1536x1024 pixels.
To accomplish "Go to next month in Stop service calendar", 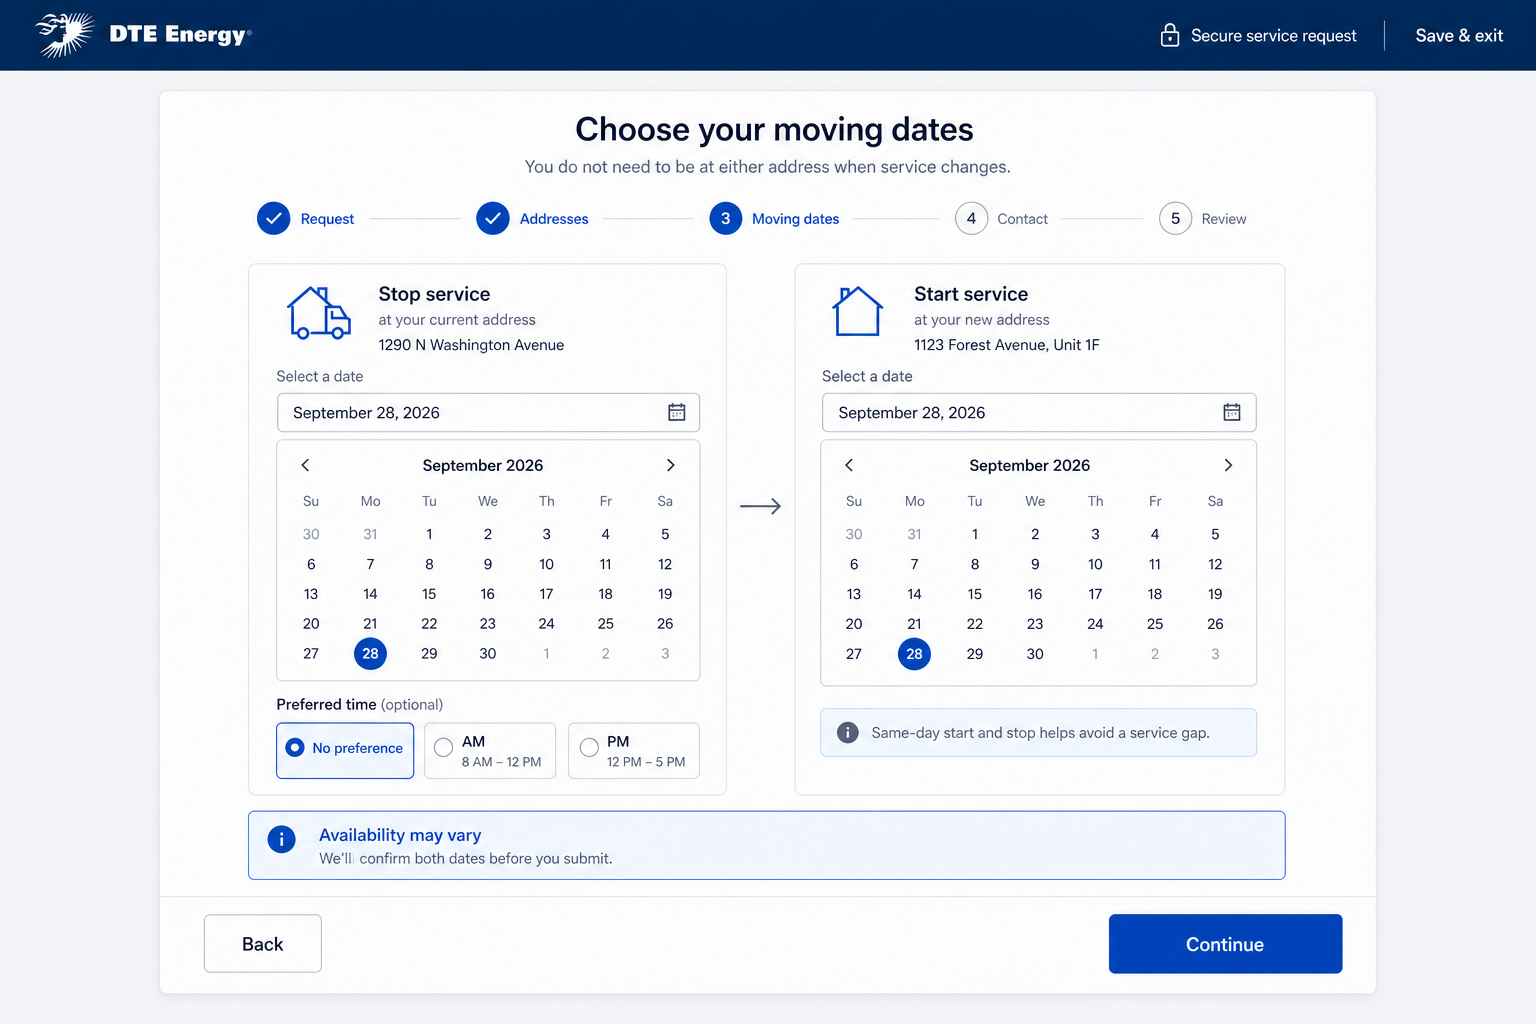I will [670, 465].
